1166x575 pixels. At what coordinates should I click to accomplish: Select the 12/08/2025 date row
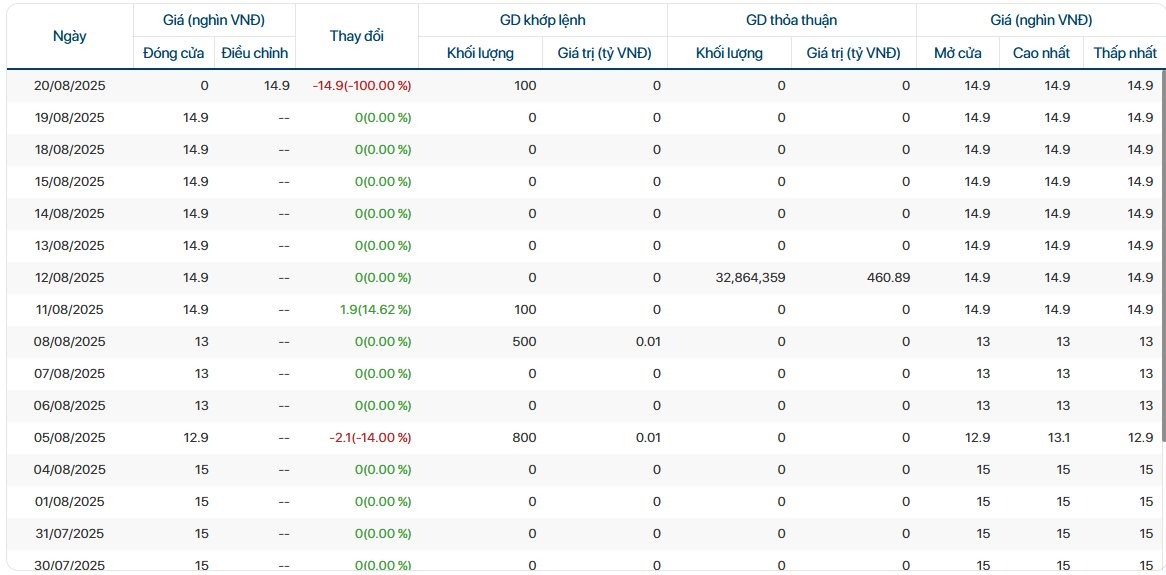coord(70,278)
